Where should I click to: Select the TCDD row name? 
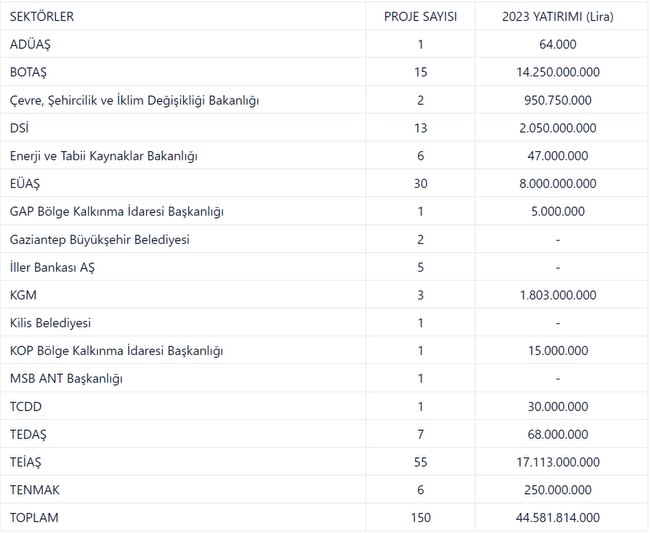point(26,407)
